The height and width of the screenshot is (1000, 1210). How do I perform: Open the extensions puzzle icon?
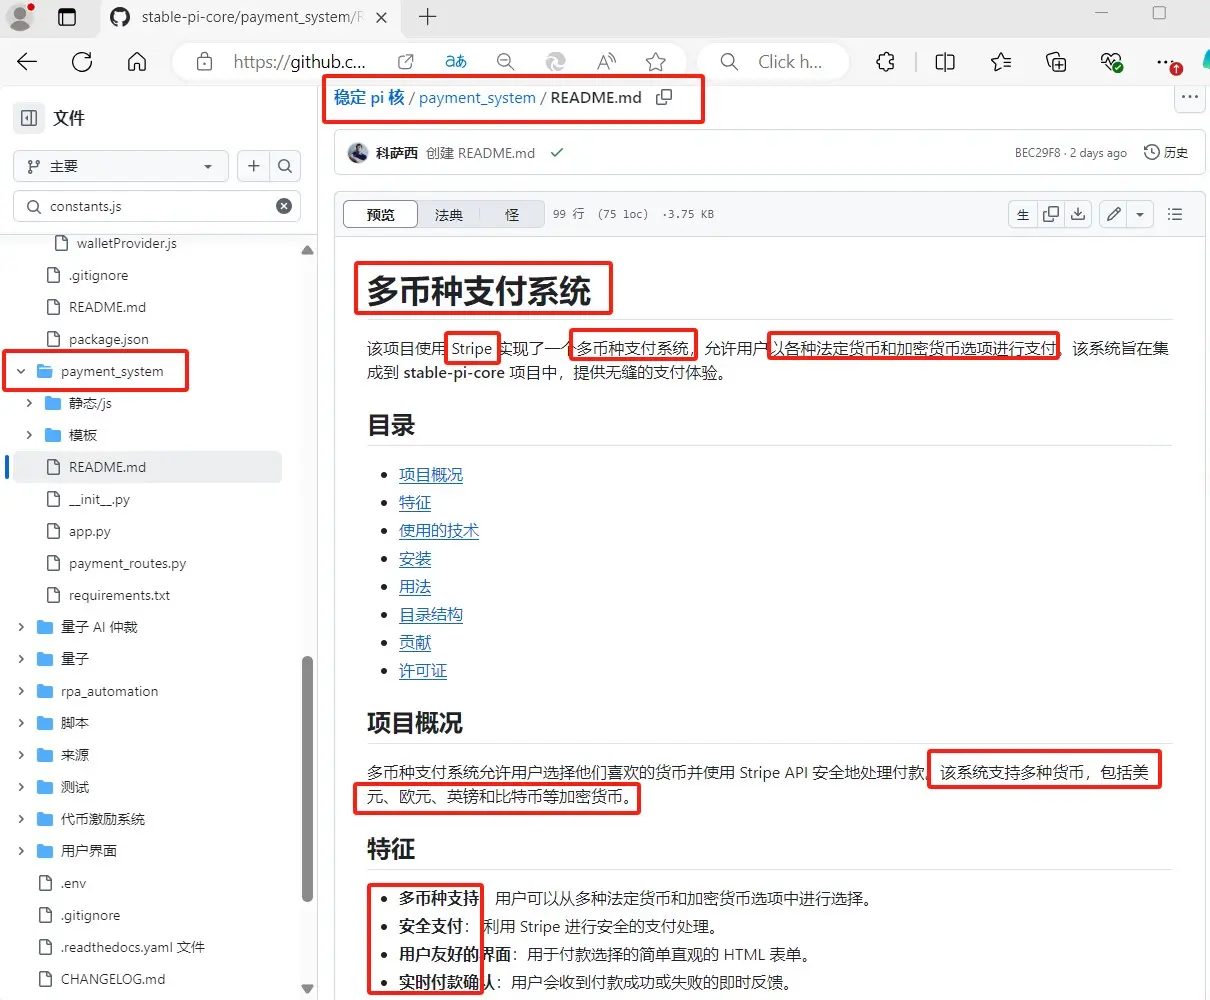pos(885,62)
